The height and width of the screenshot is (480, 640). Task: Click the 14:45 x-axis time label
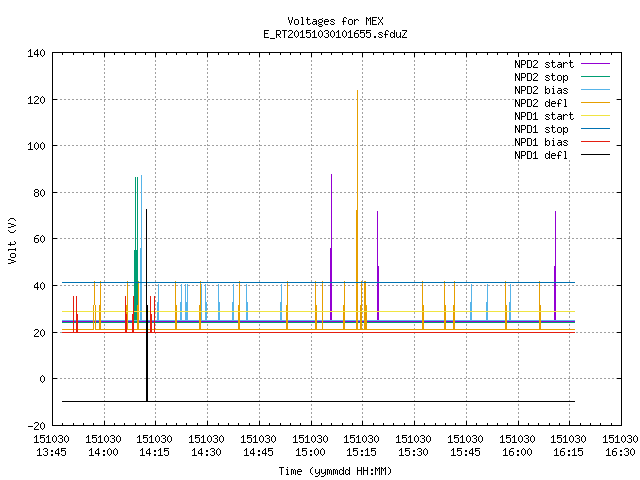click(x=258, y=452)
